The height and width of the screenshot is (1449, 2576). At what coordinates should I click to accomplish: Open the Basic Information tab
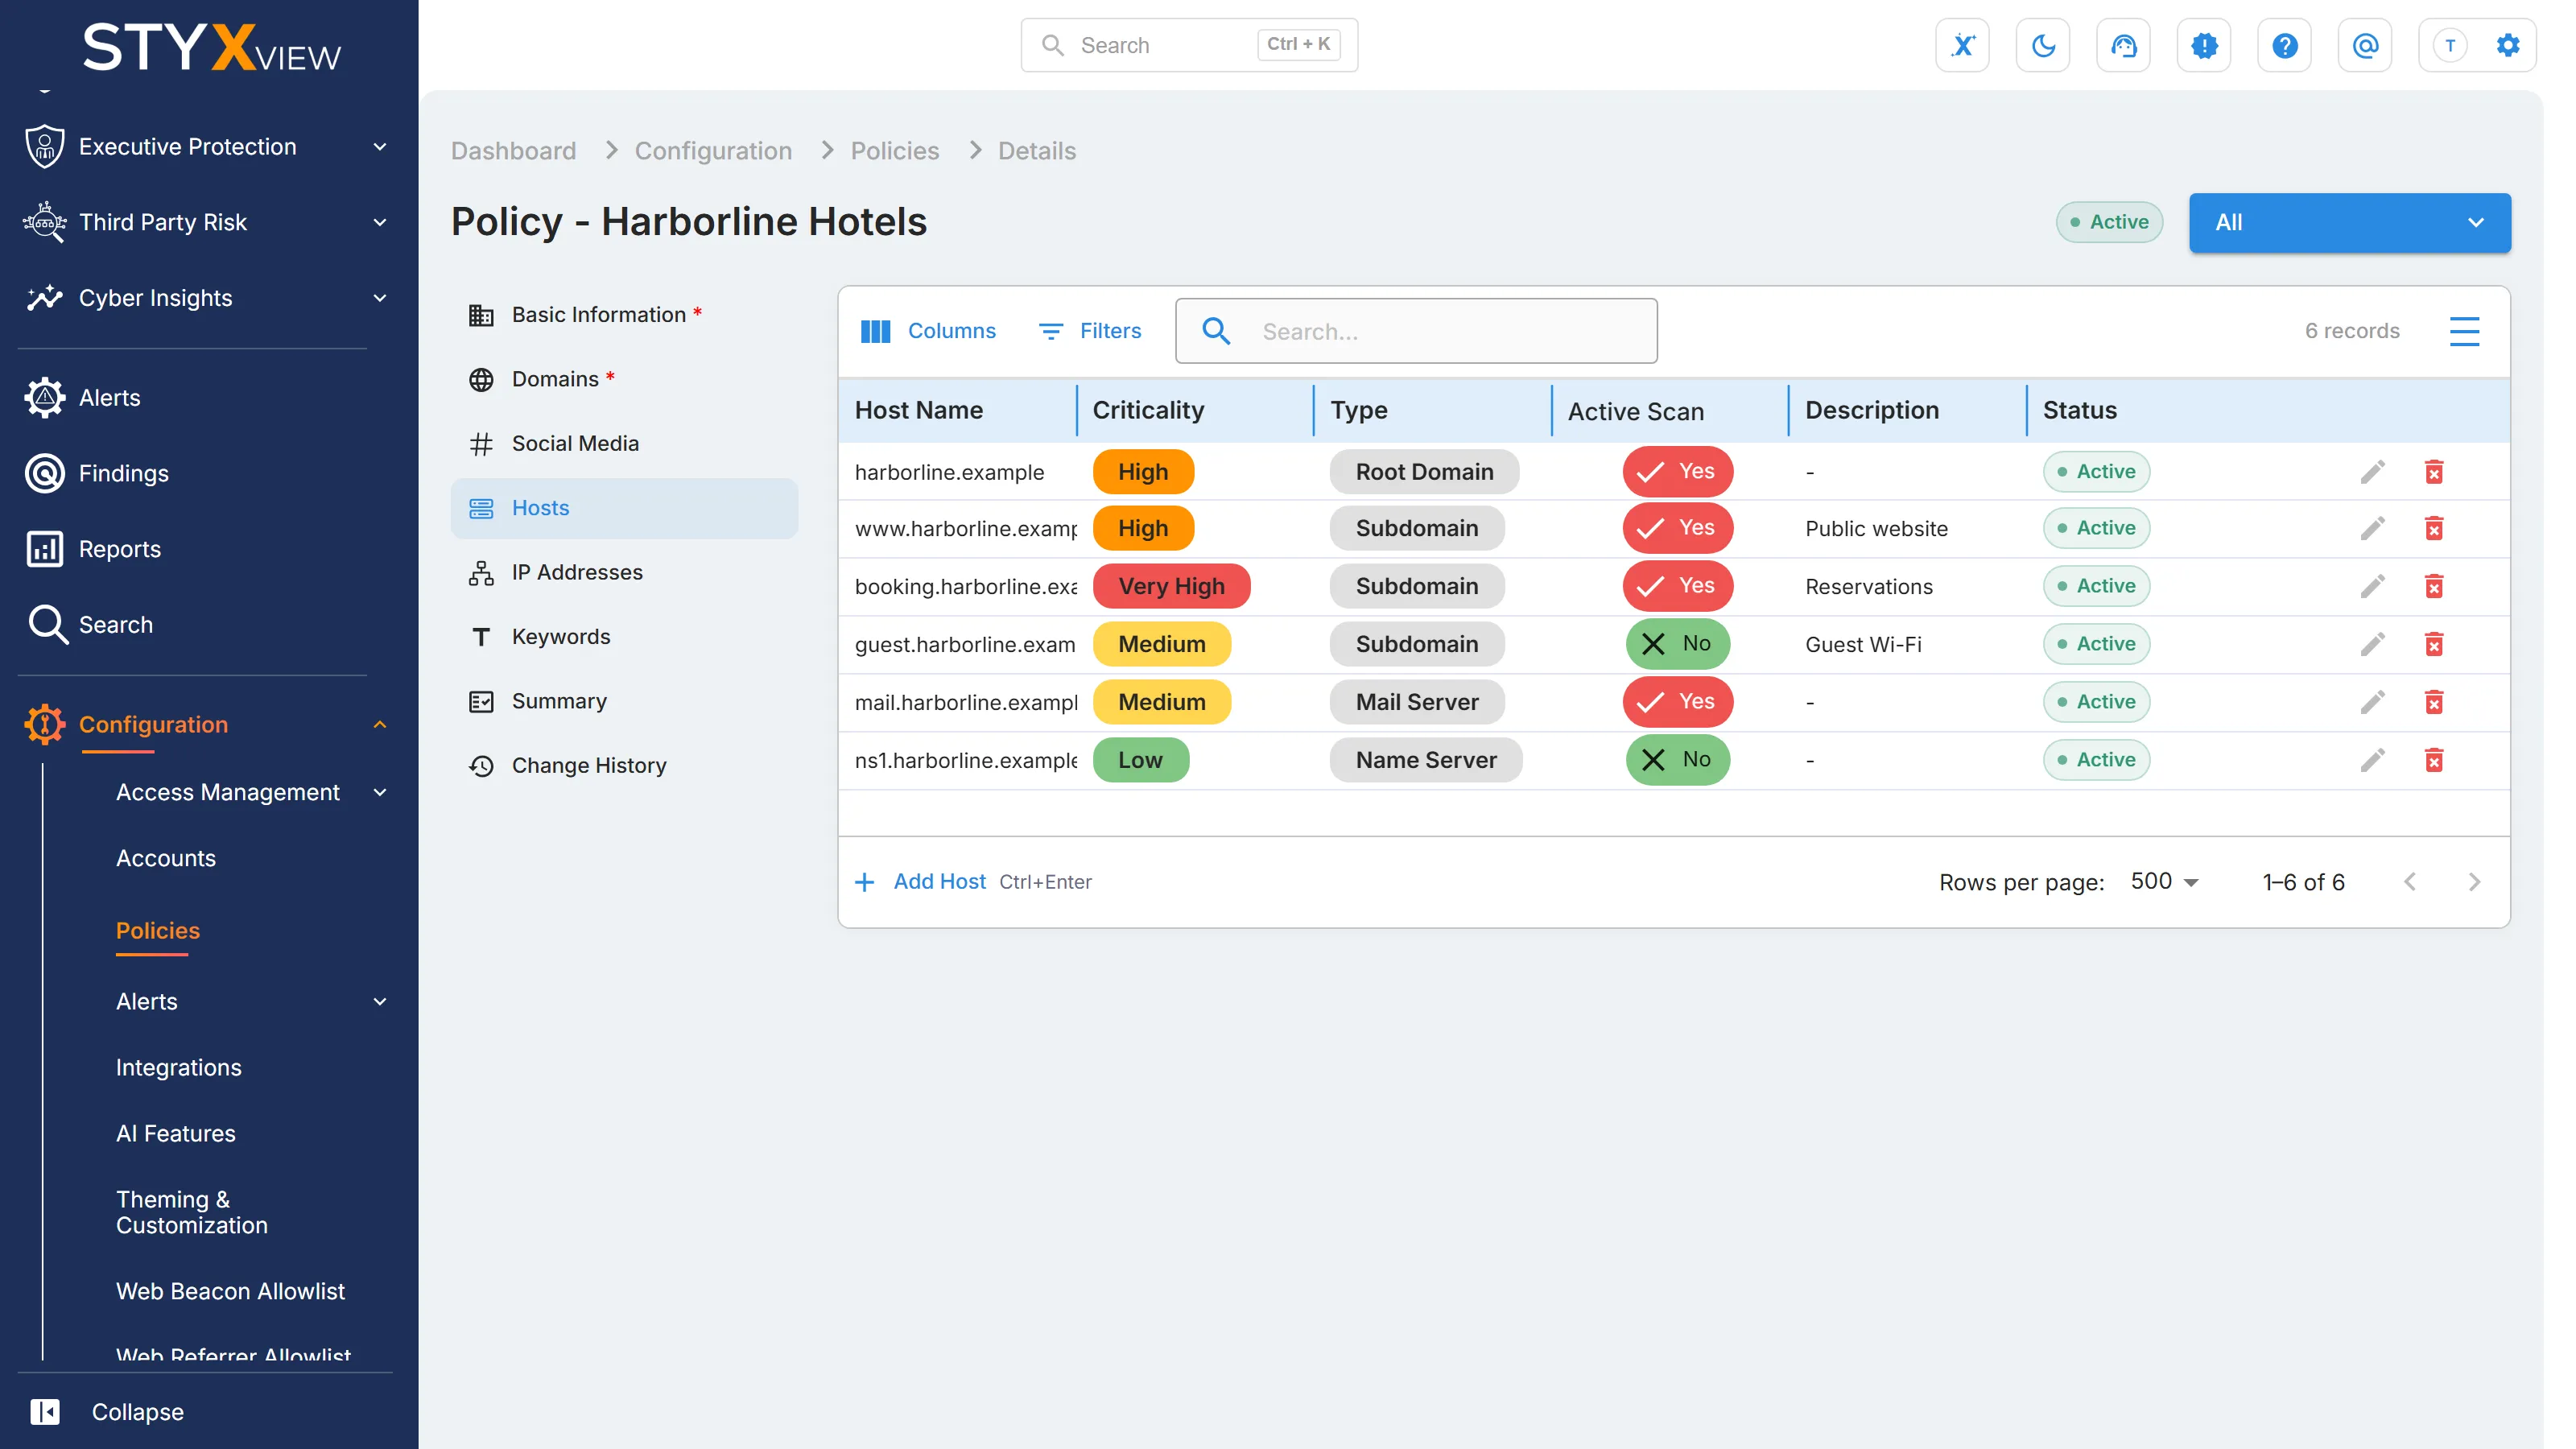tap(624, 315)
